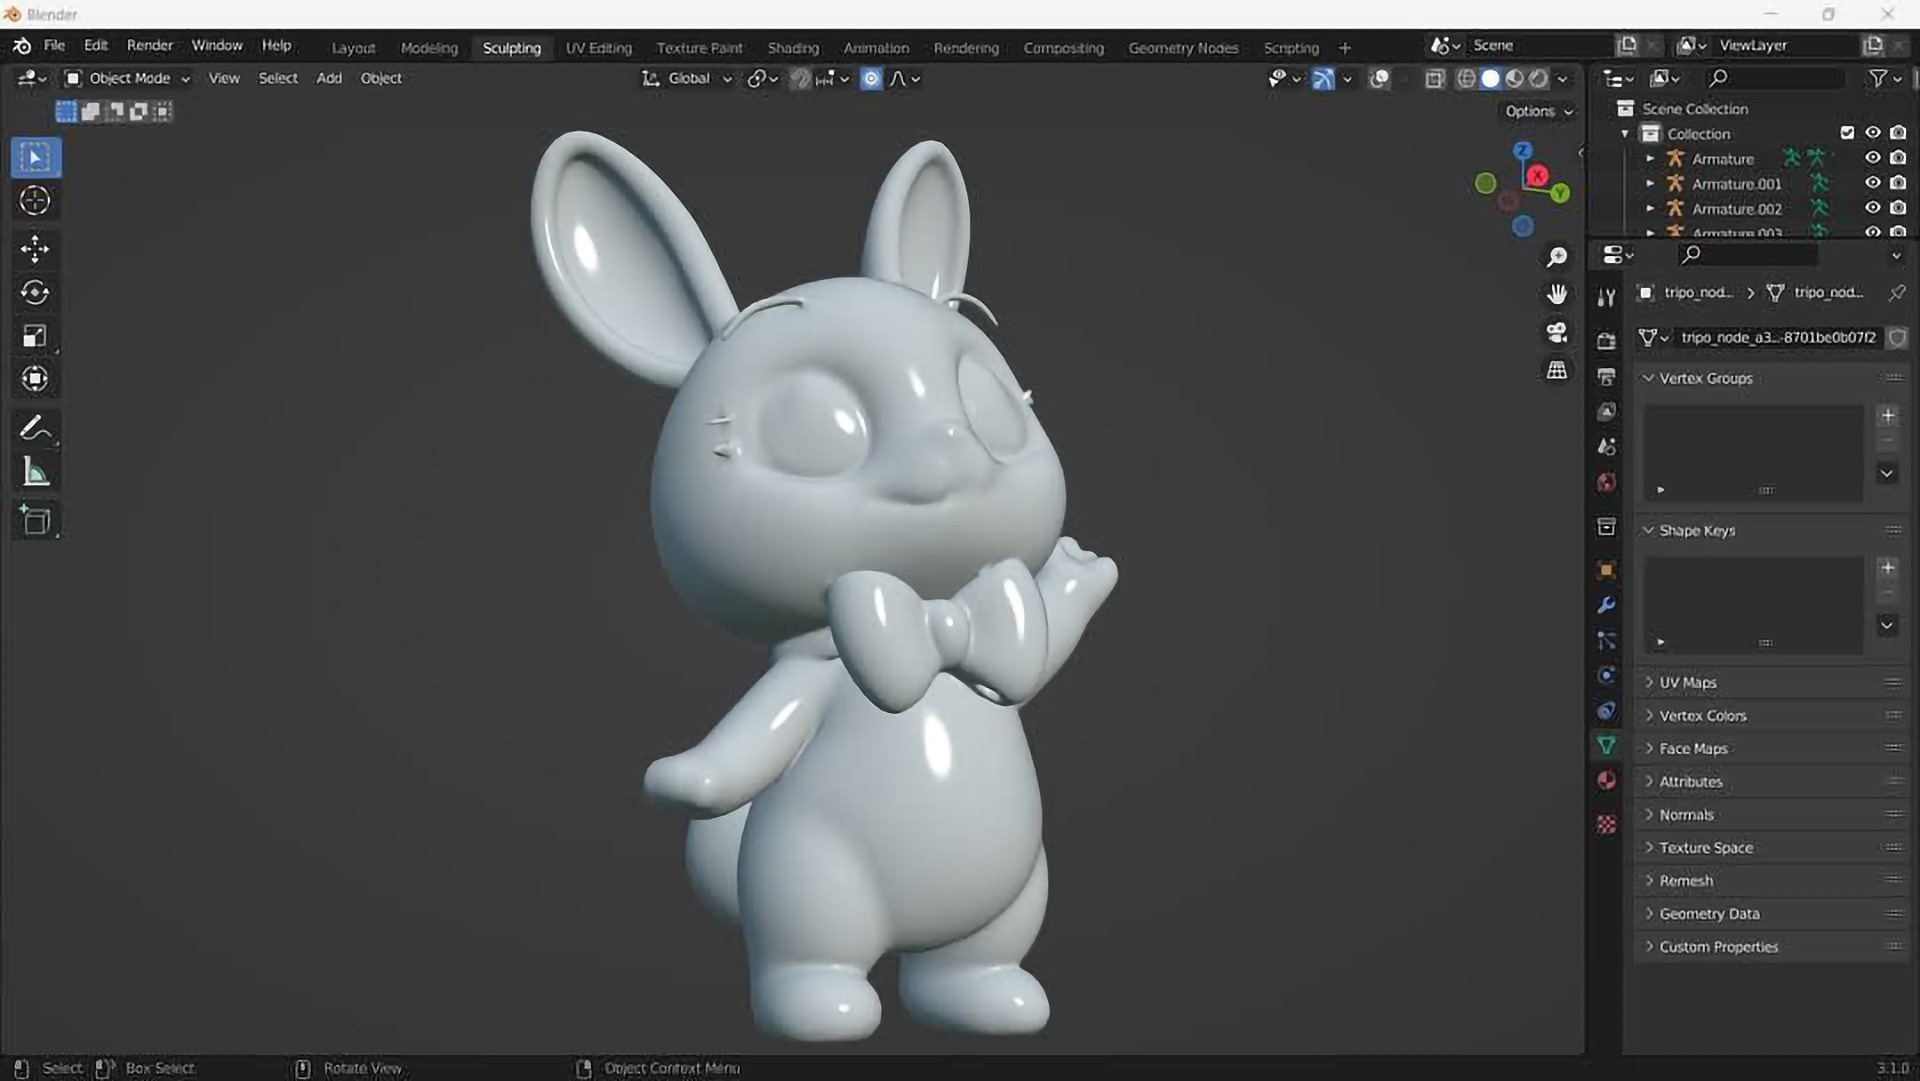Click the viewport zoom magnifier icon

(x=1557, y=257)
